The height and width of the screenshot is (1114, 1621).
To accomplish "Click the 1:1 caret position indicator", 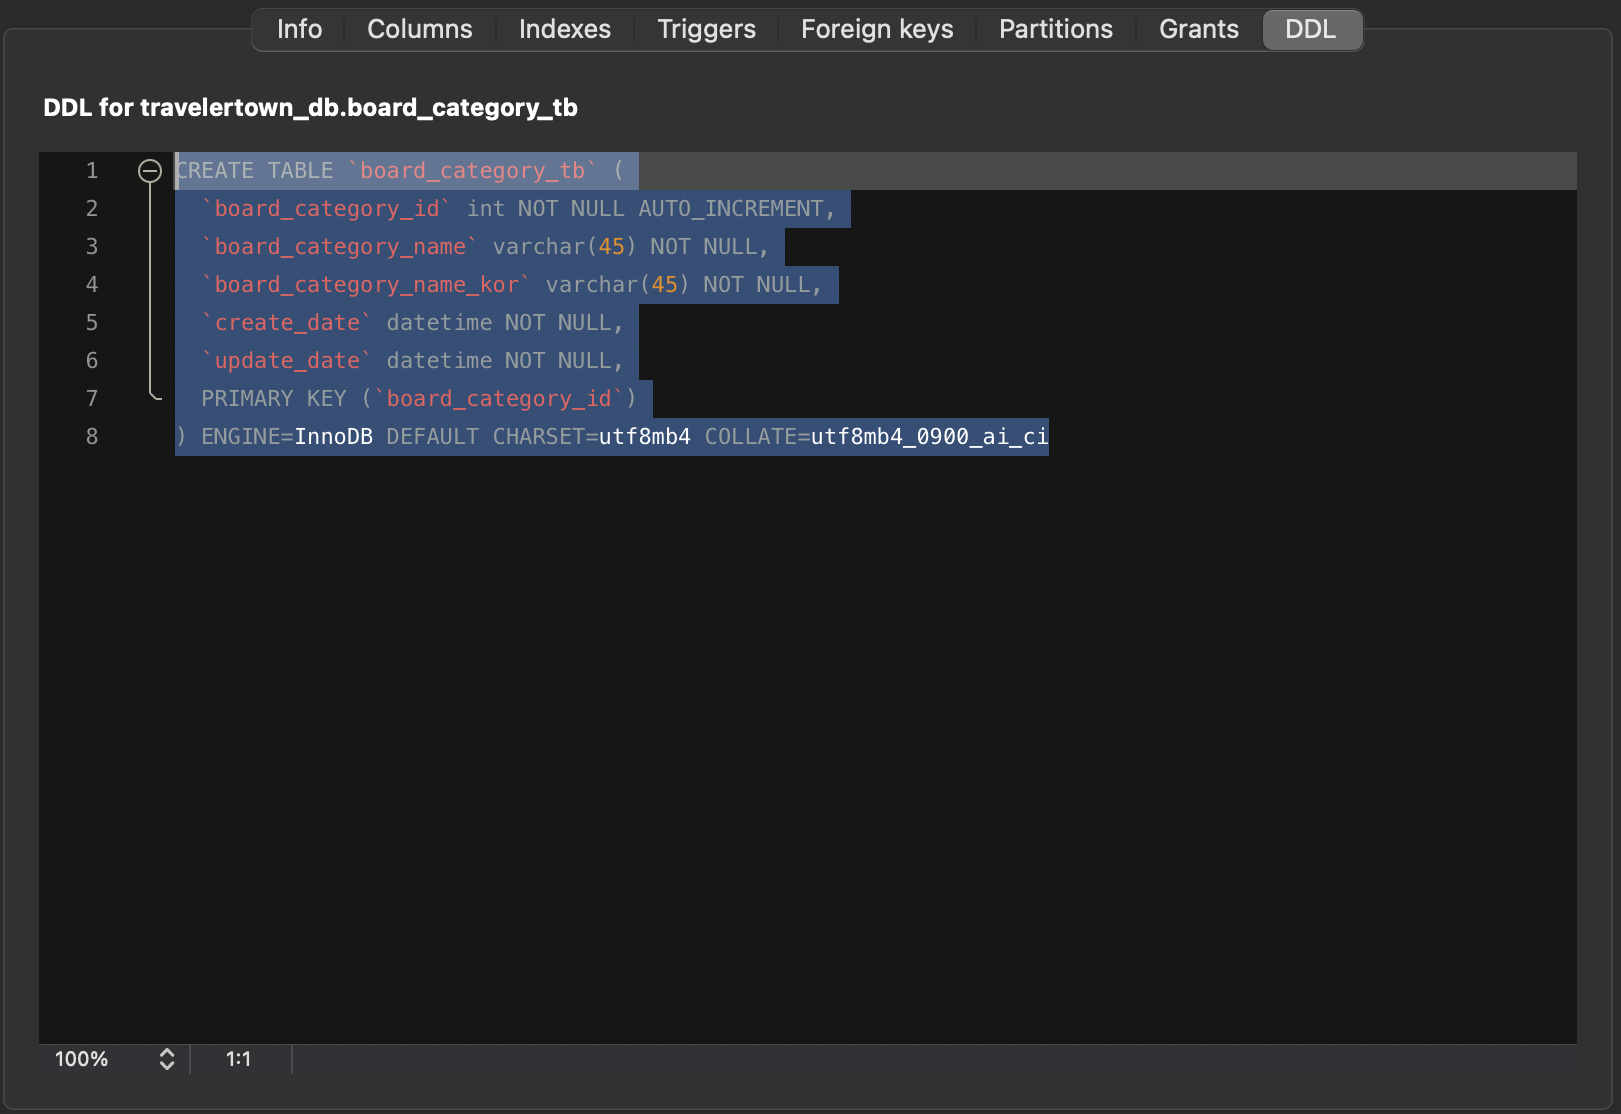I will (238, 1059).
